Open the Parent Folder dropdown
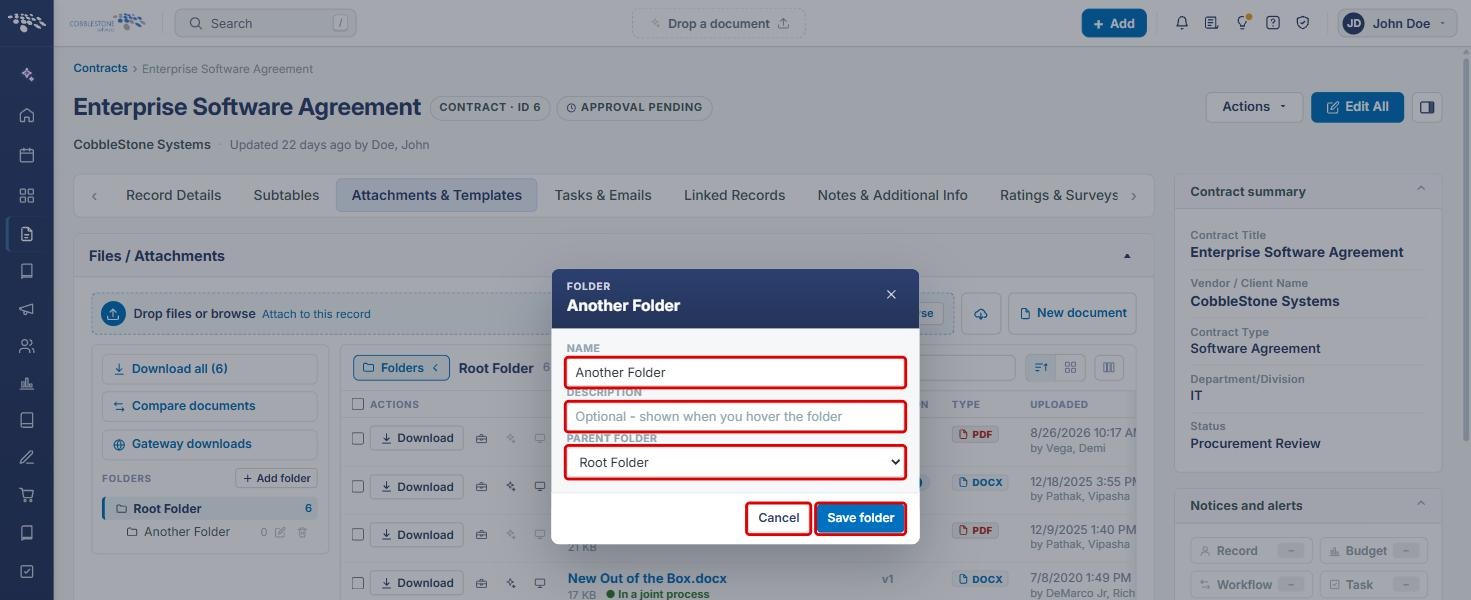 click(x=736, y=462)
